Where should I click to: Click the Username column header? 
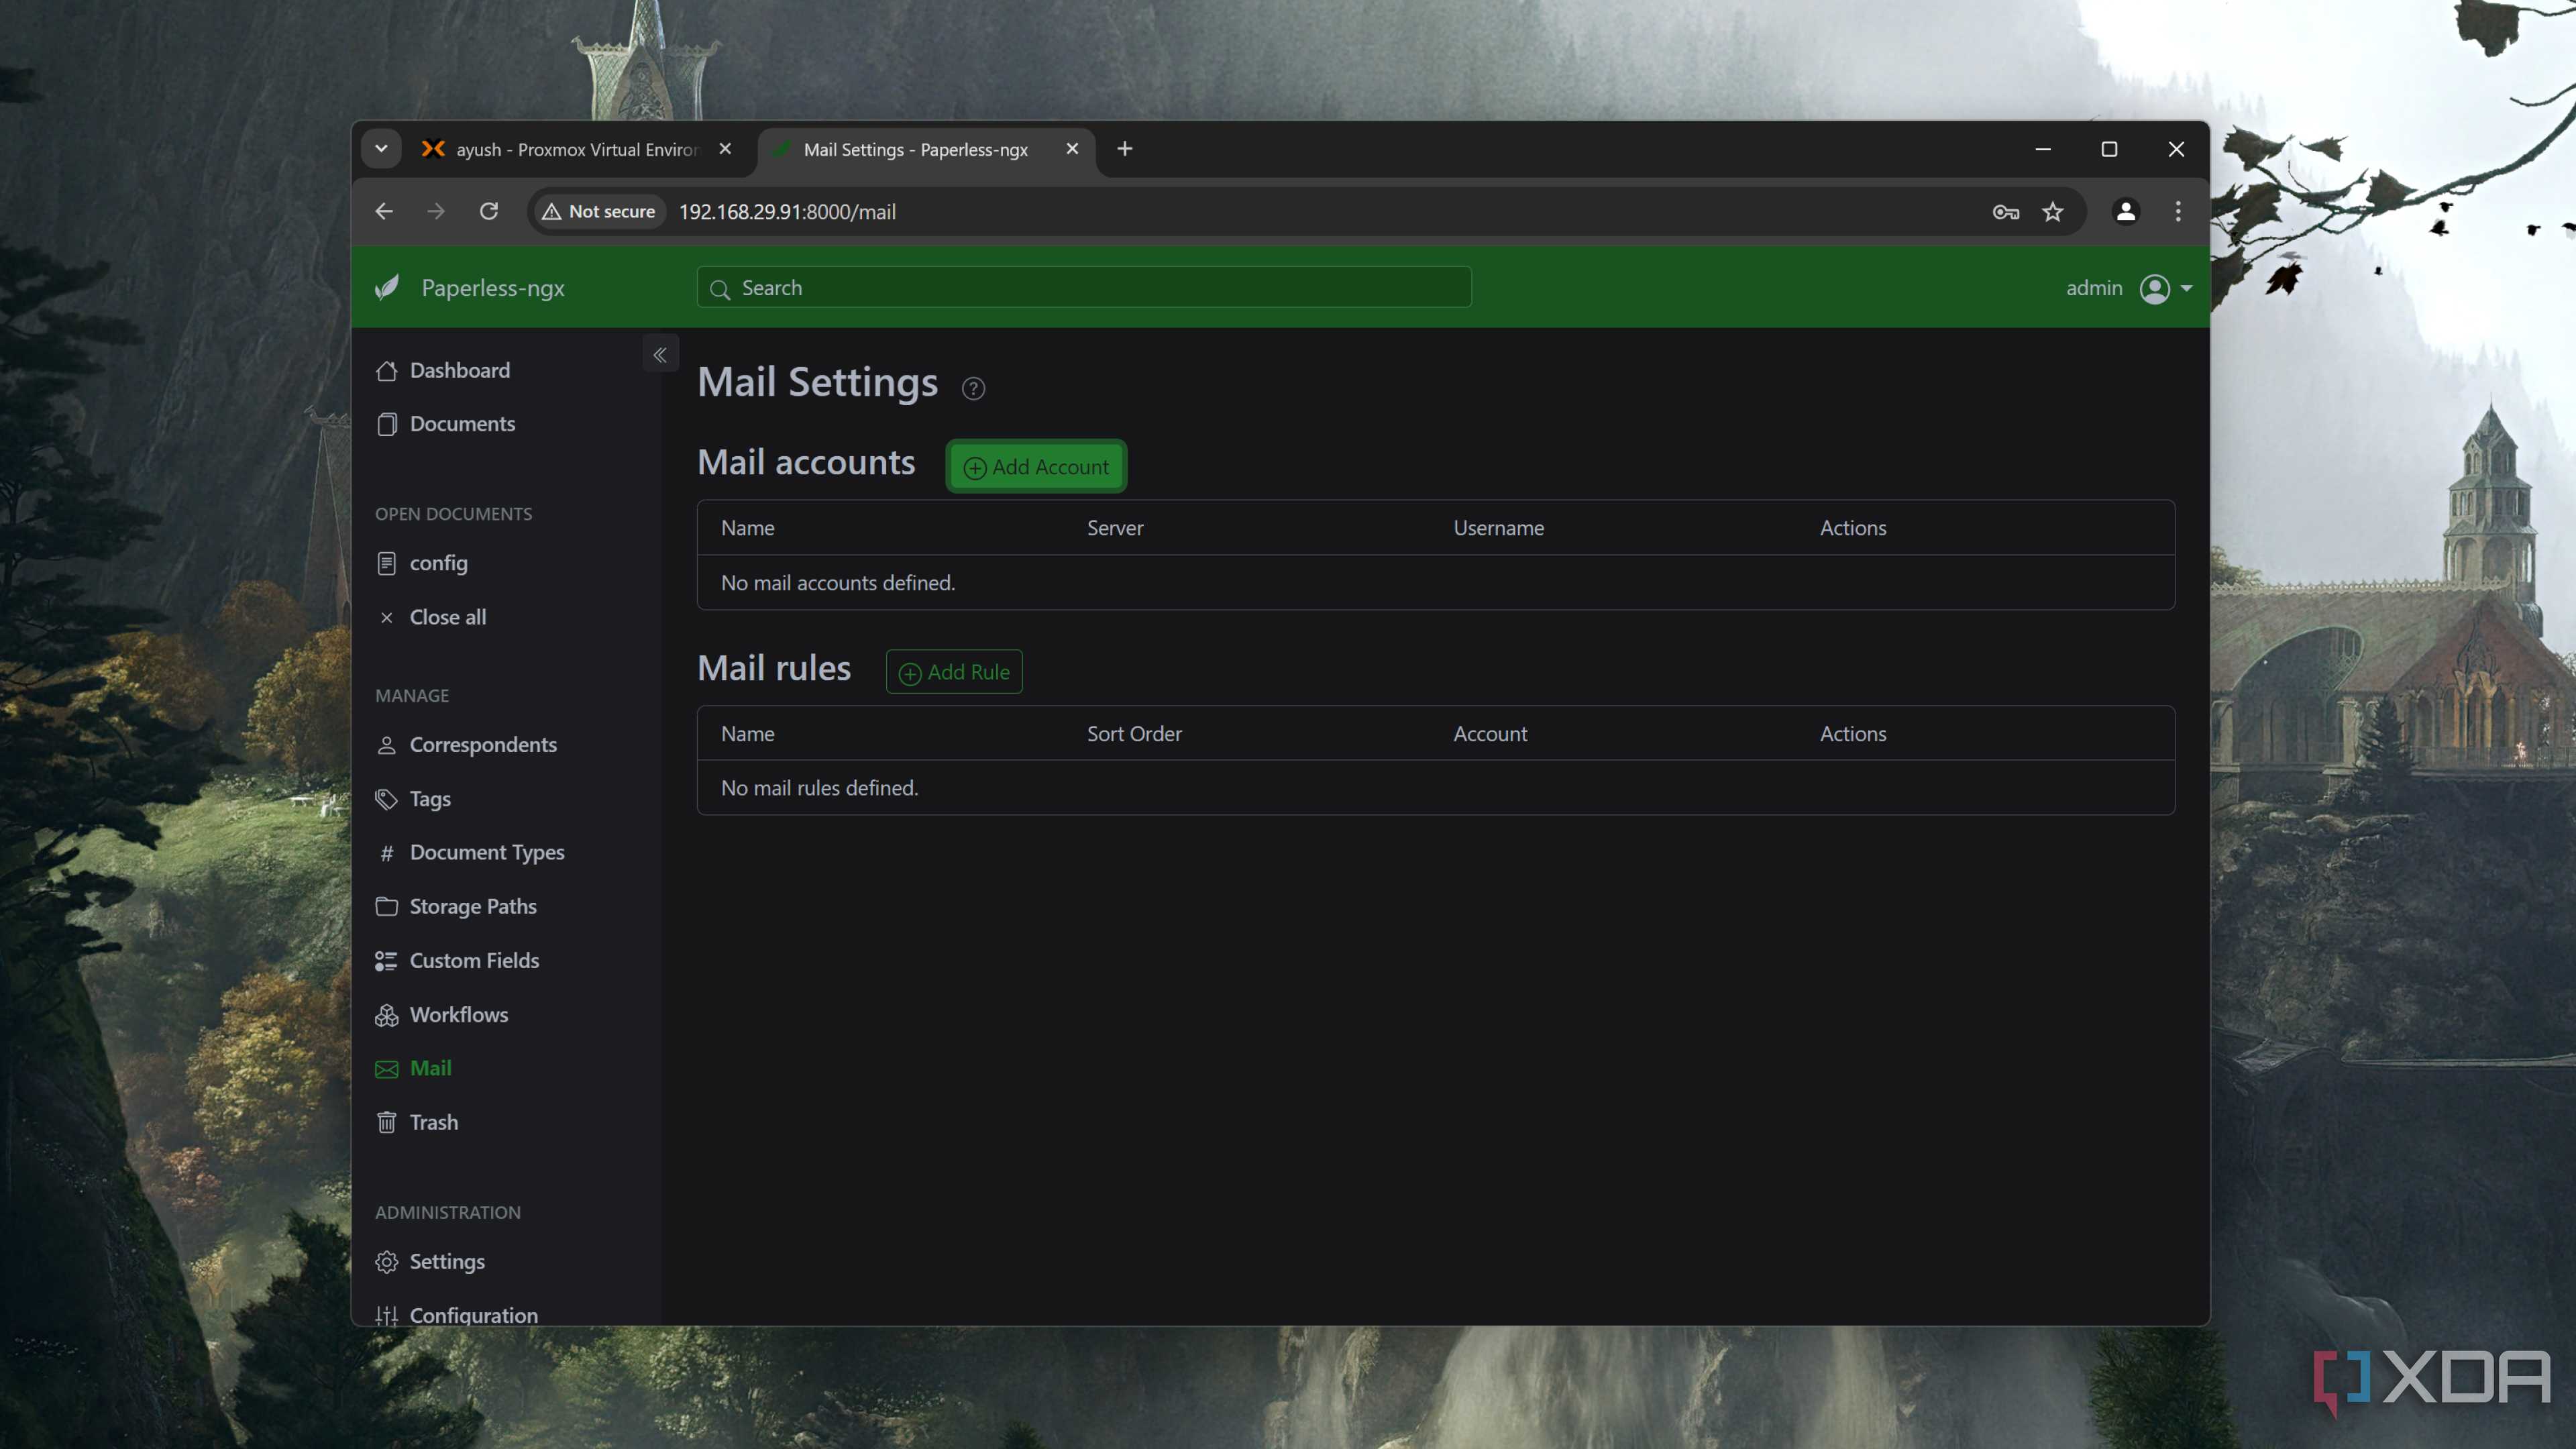[x=1498, y=528]
